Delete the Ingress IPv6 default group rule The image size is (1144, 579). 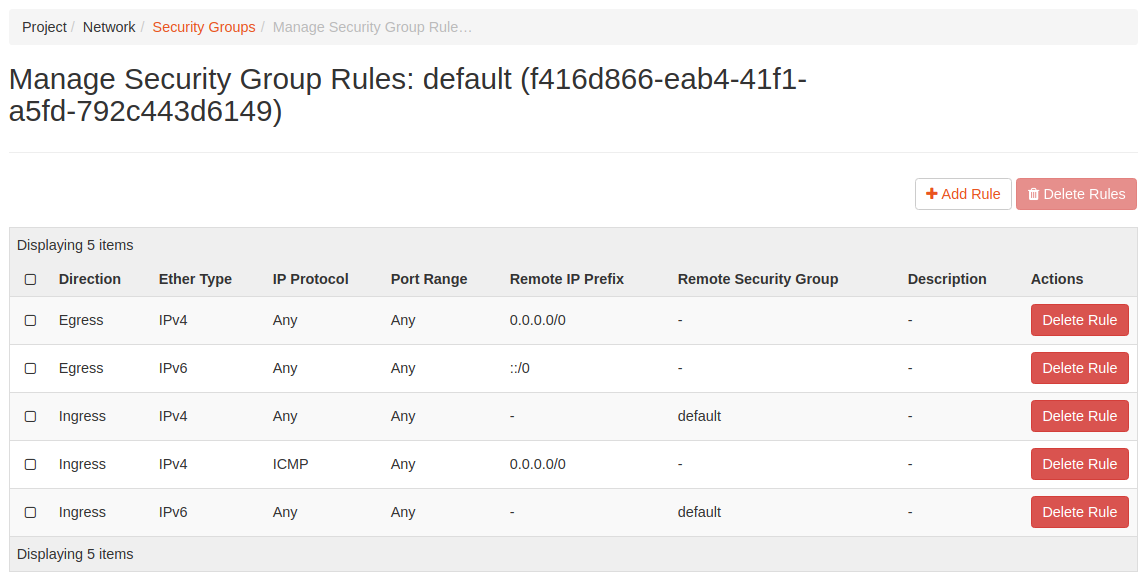1079,512
